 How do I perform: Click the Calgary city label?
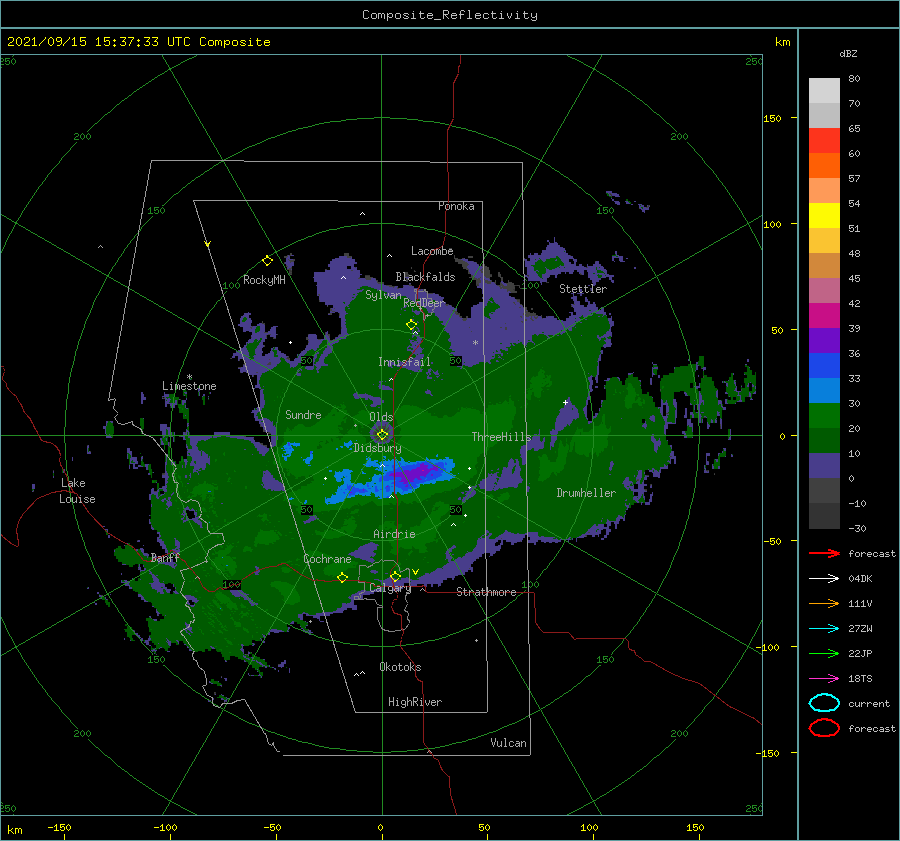pos(390,588)
